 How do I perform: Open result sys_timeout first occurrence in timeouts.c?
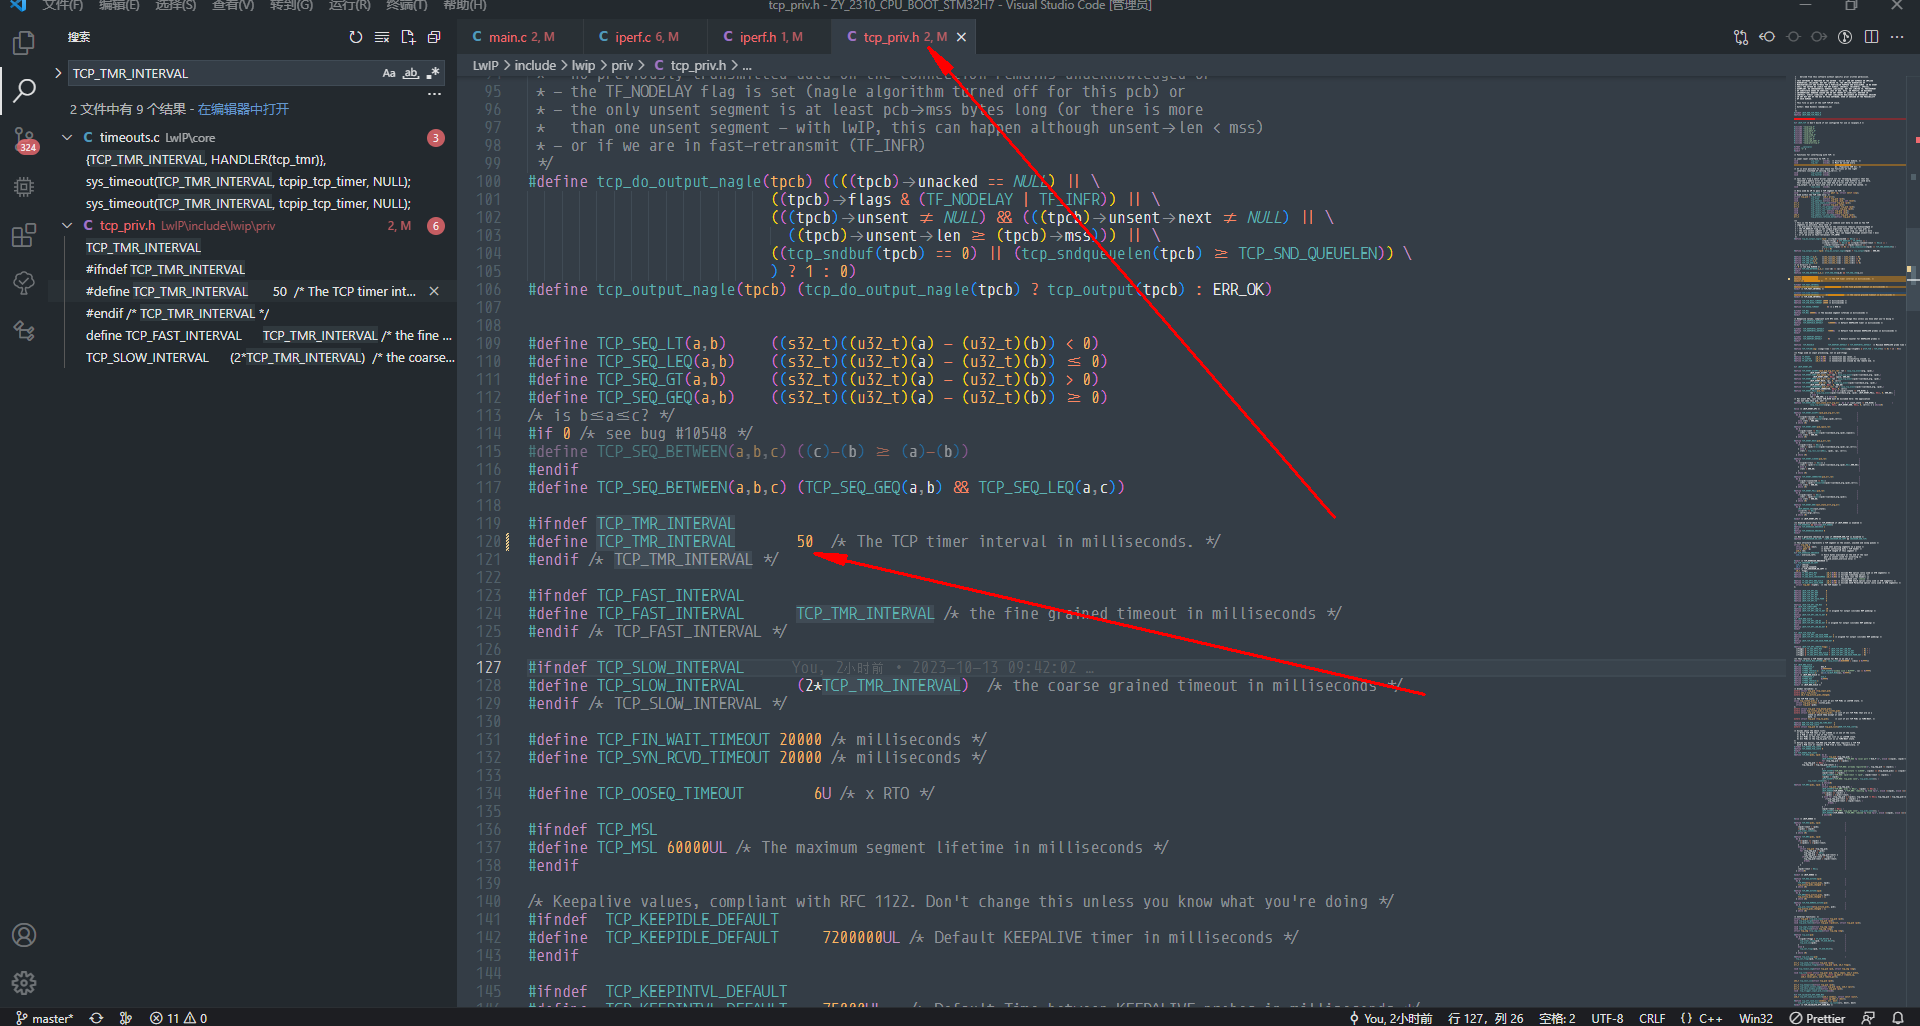coord(248,181)
